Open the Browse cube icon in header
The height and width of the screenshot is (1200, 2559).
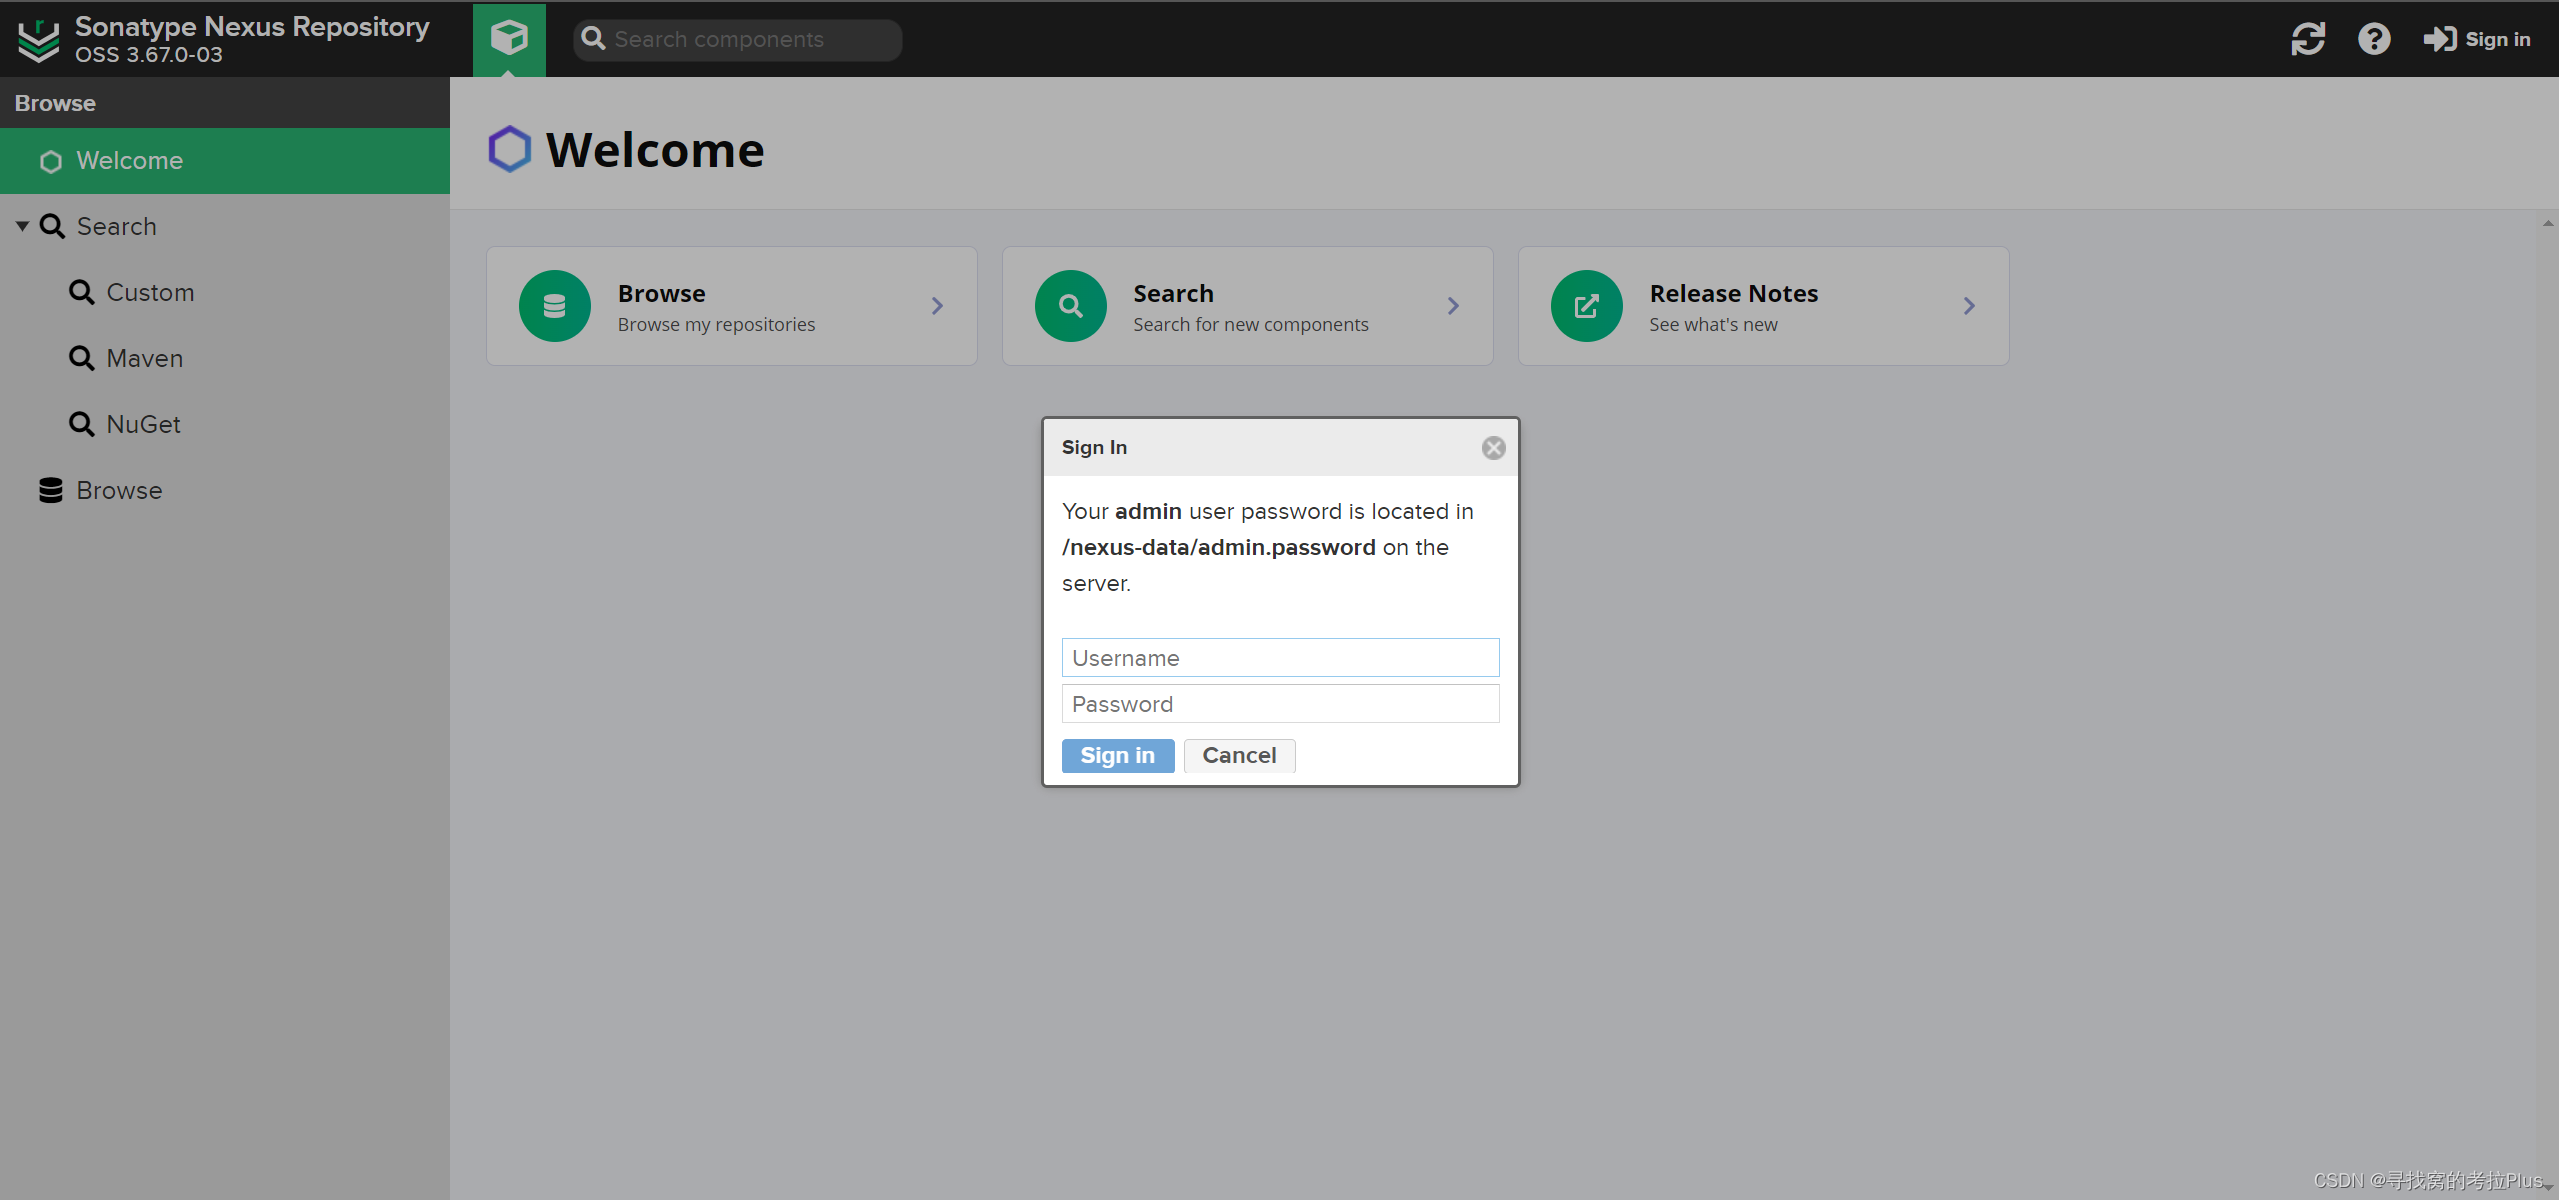(x=509, y=39)
